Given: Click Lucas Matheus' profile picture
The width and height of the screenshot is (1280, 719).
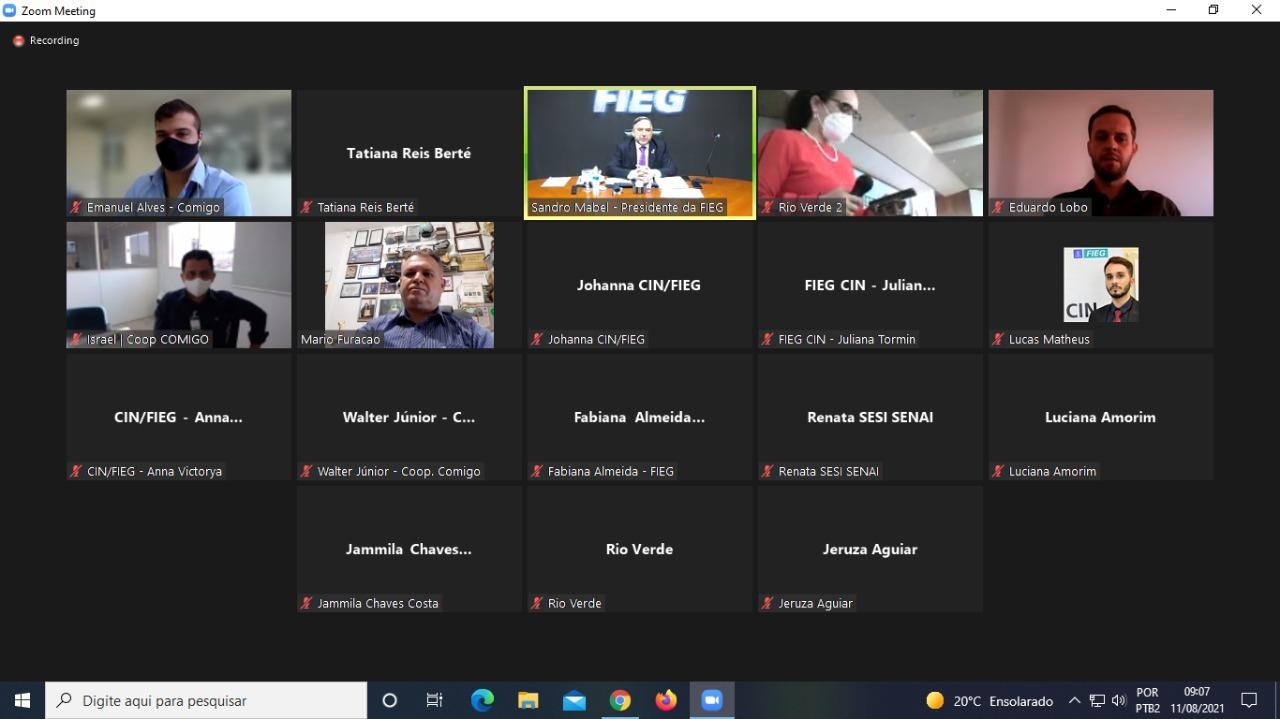Looking at the screenshot, I should pos(1101,285).
